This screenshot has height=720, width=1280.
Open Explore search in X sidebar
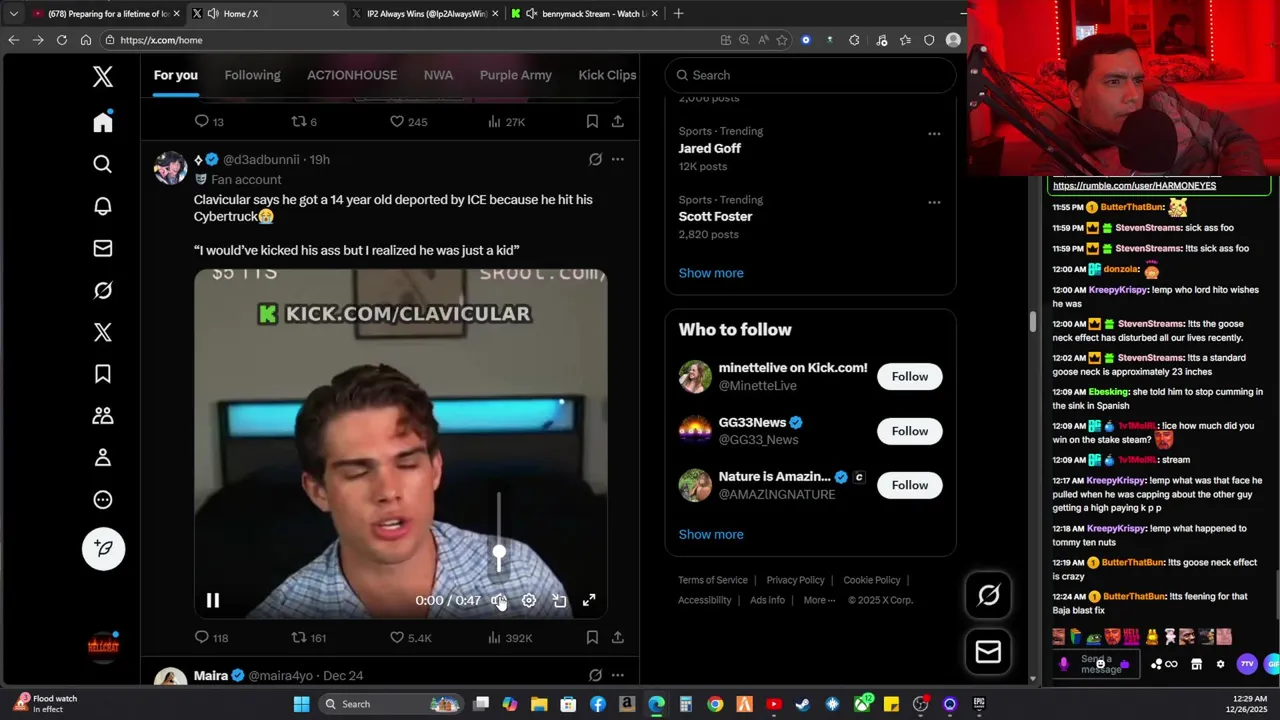(x=103, y=164)
